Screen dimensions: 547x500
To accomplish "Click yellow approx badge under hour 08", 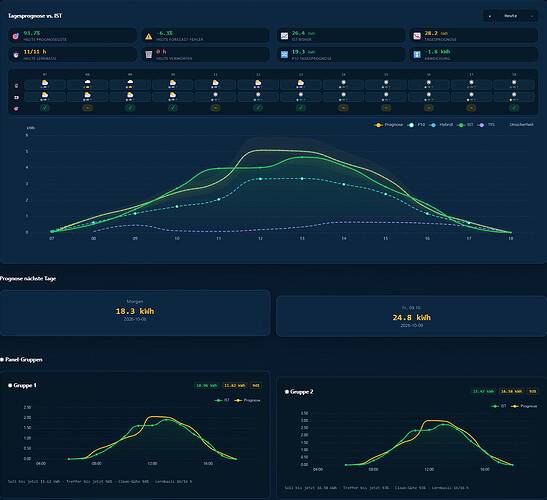I will pos(88,108).
